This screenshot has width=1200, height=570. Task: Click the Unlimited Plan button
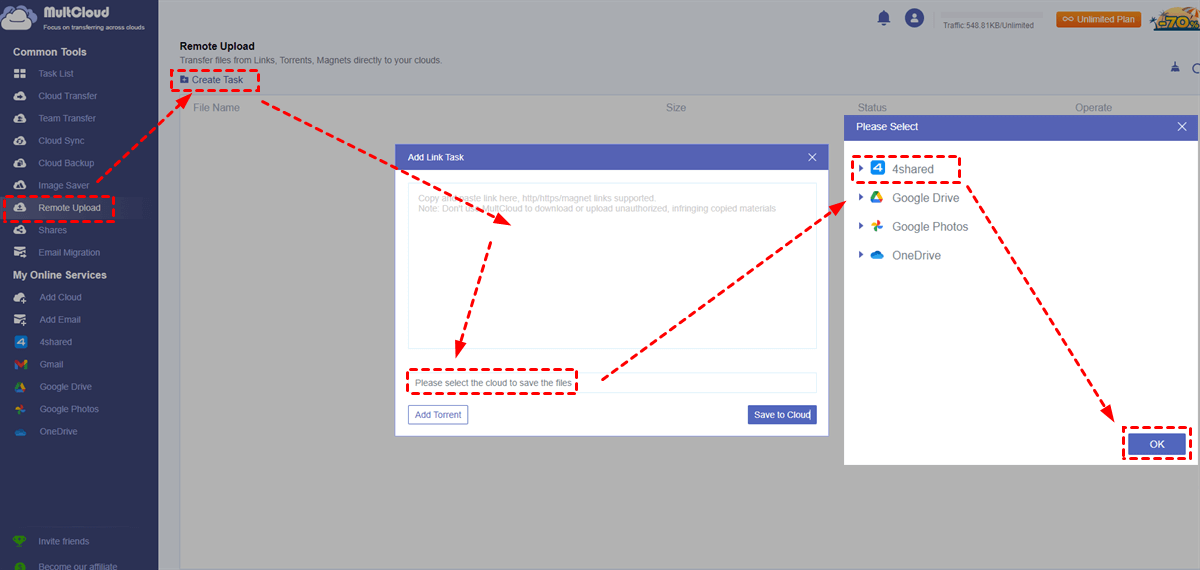tap(1098, 19)
